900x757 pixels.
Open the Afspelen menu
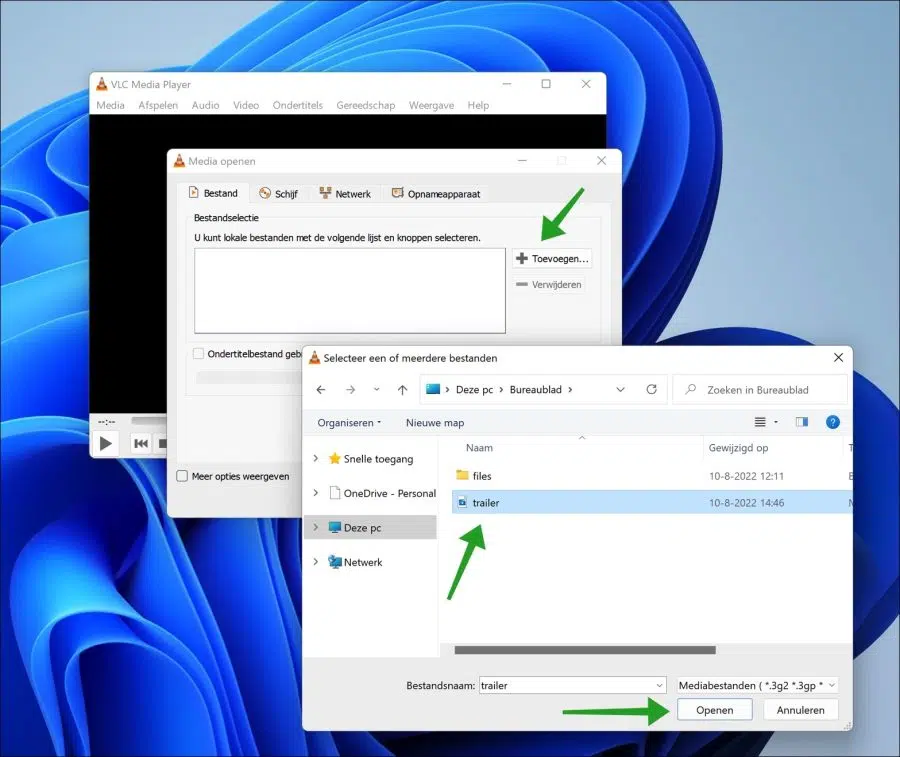(x=158, y=105)
